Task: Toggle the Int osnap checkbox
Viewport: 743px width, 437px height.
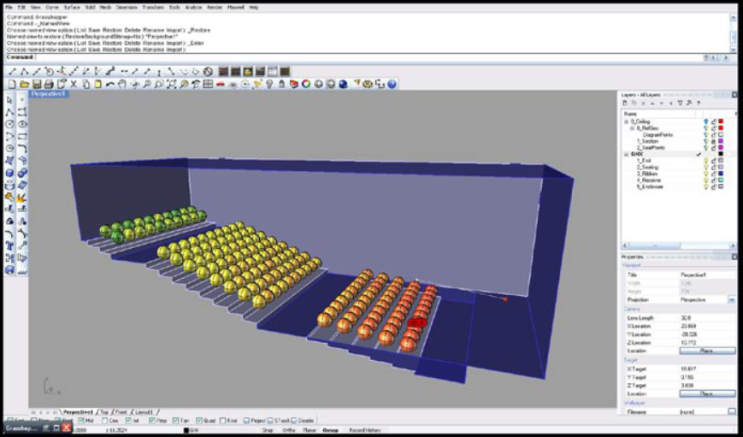Action: click(x=128, y=420)
